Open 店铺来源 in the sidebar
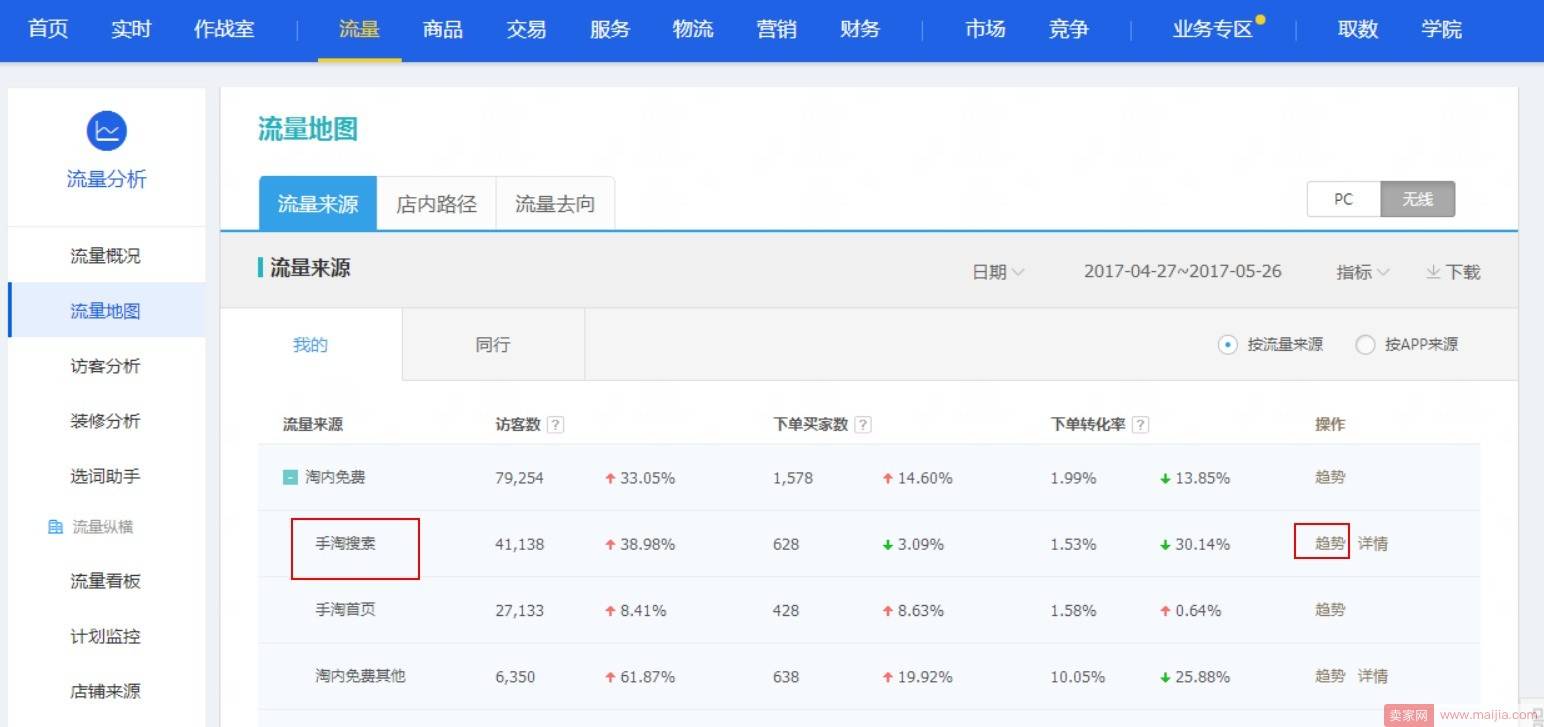Screen dimensions: 1544x727 click(x=106, y=691)
